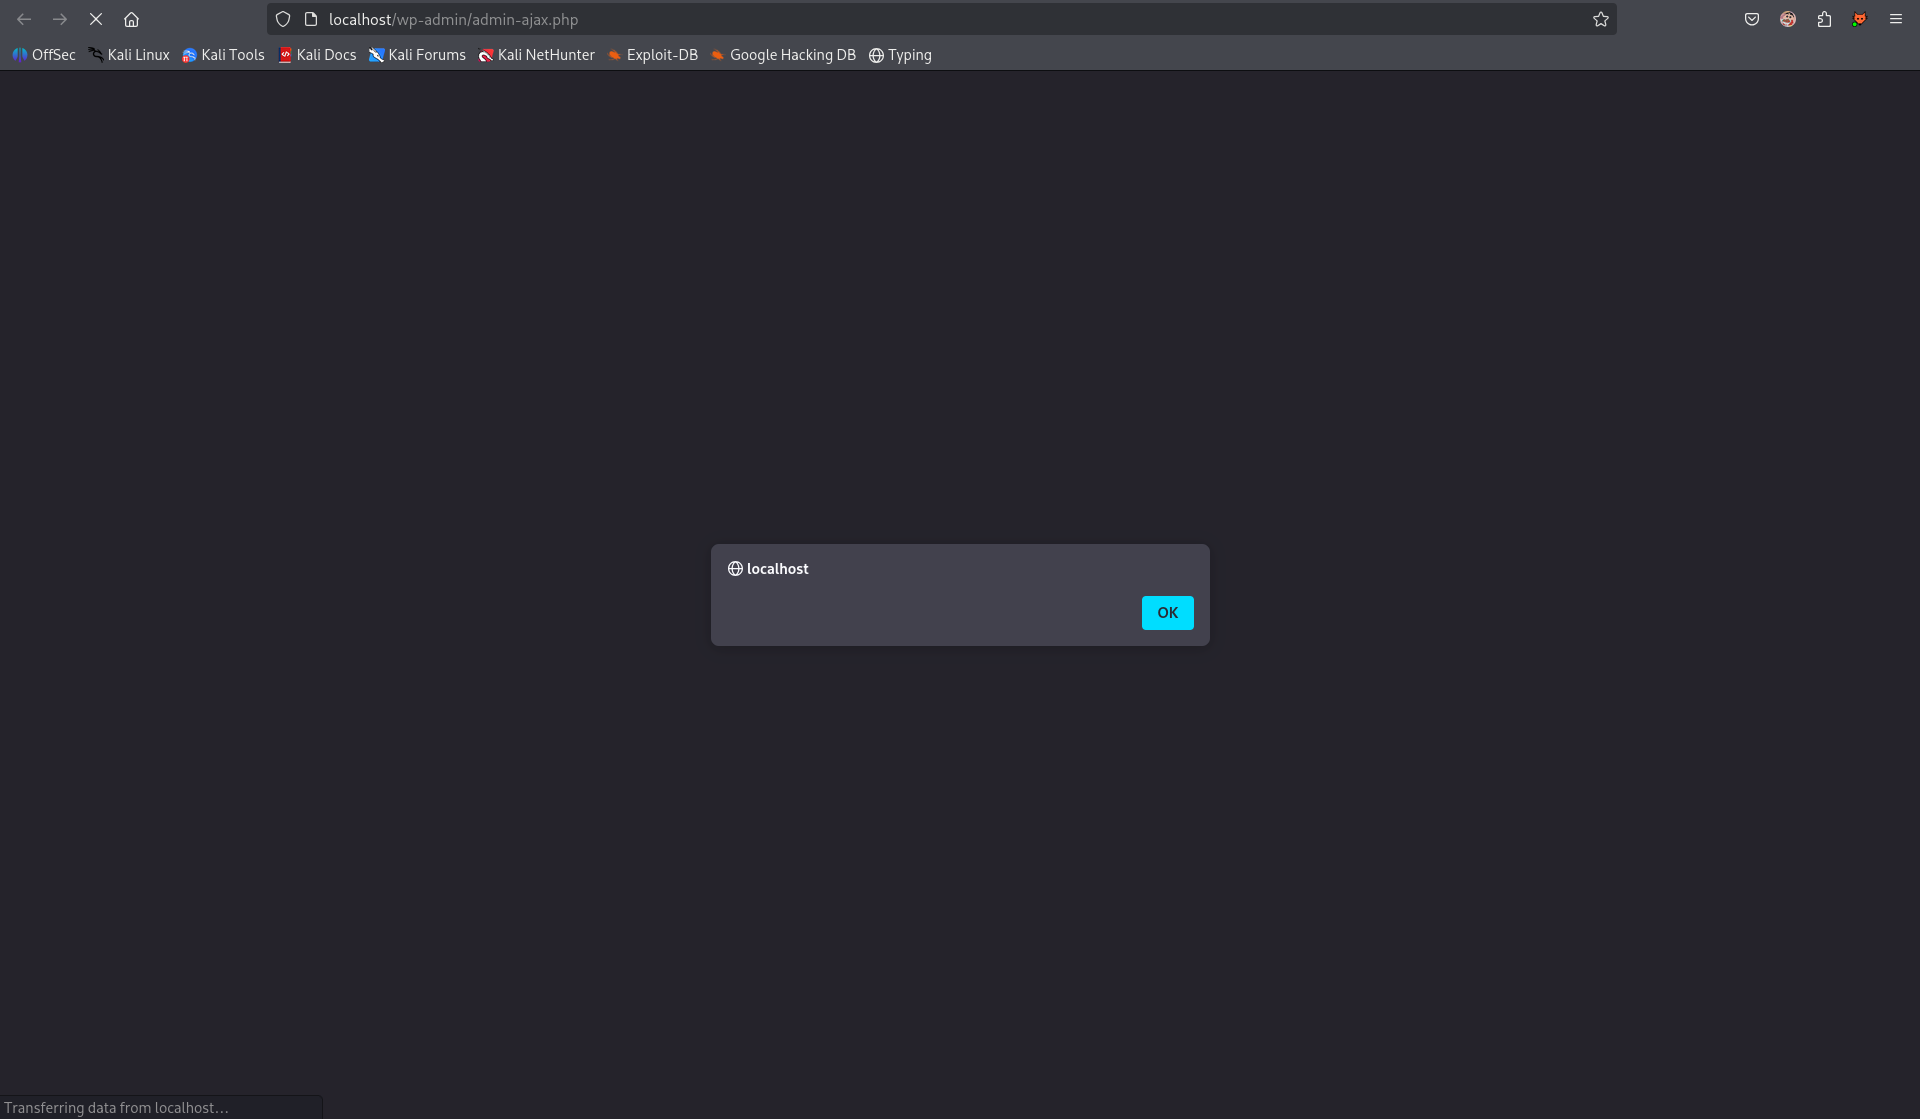The height and width of the screenshot is (1119, 1920).
Task: Go to the browser home page
Action: (131, 19)
